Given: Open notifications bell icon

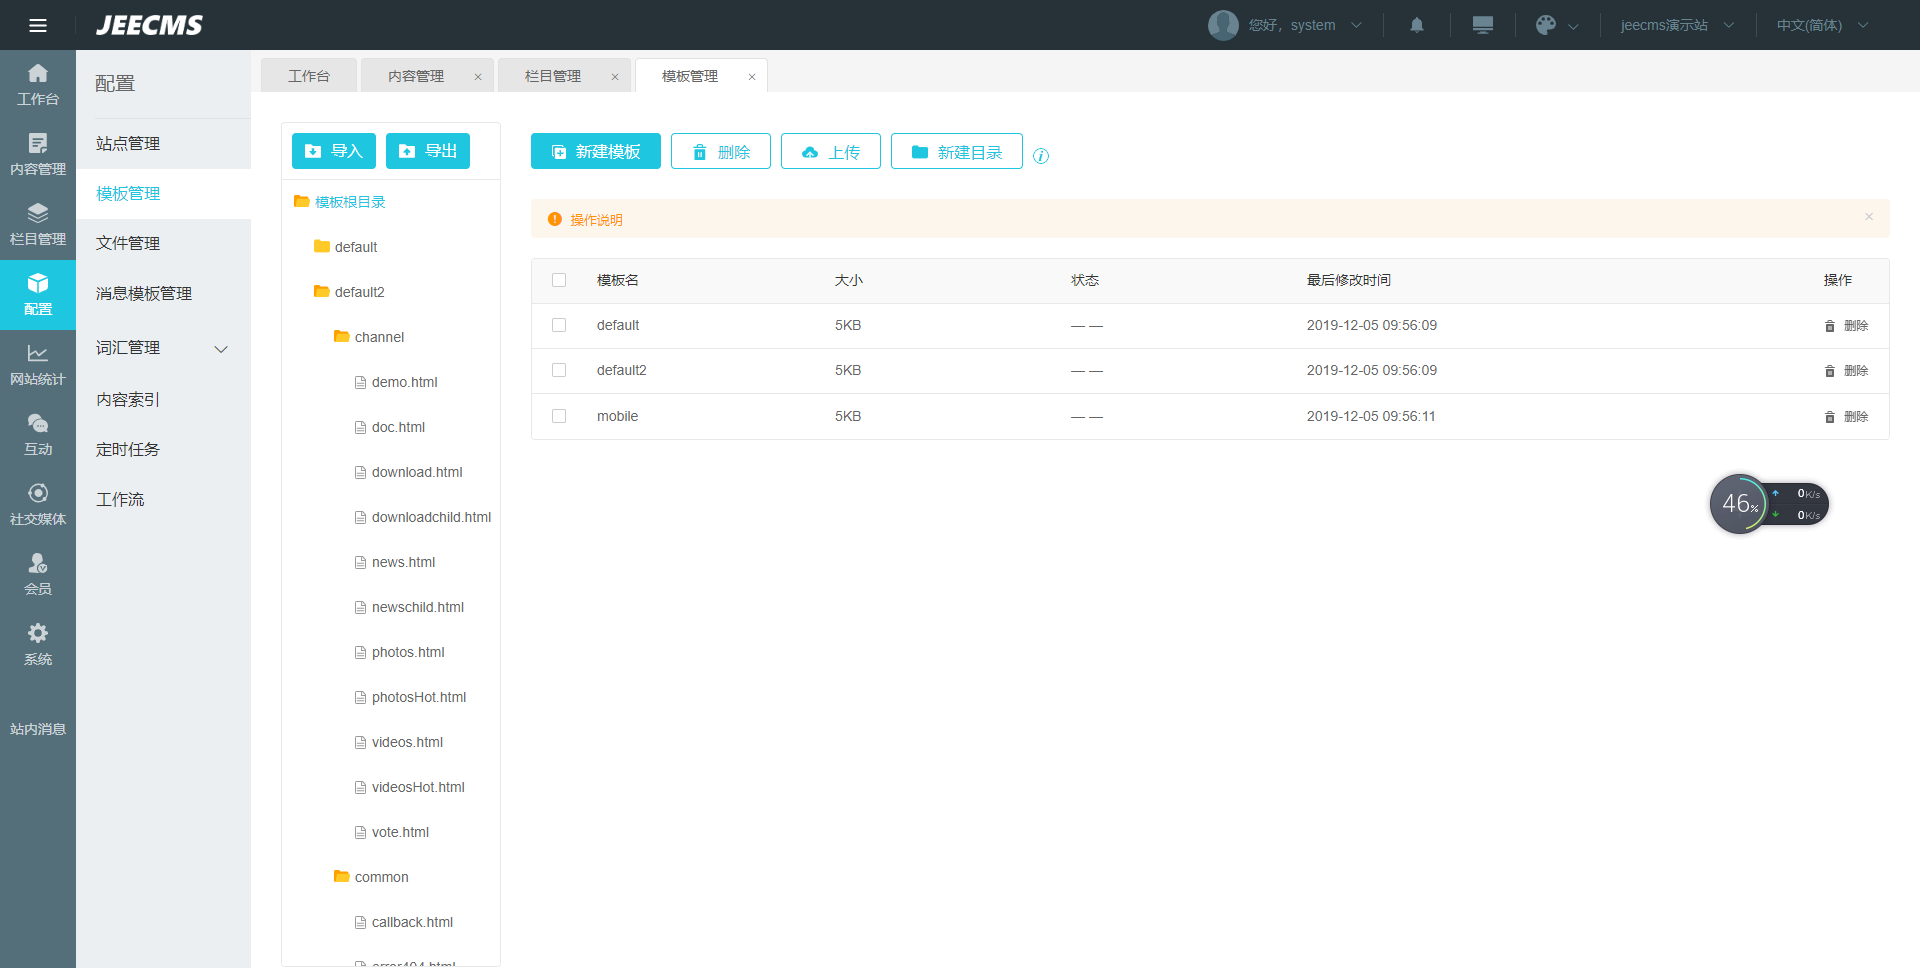Looking at the screenshot, I should click(x=1416, y=25).
